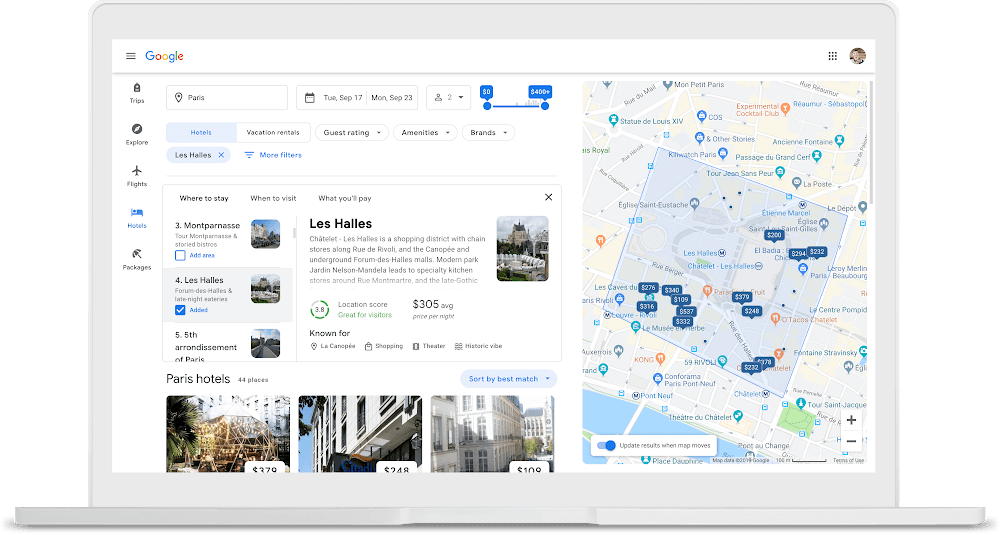Open the Google apps grid

(x=832, y=56)
